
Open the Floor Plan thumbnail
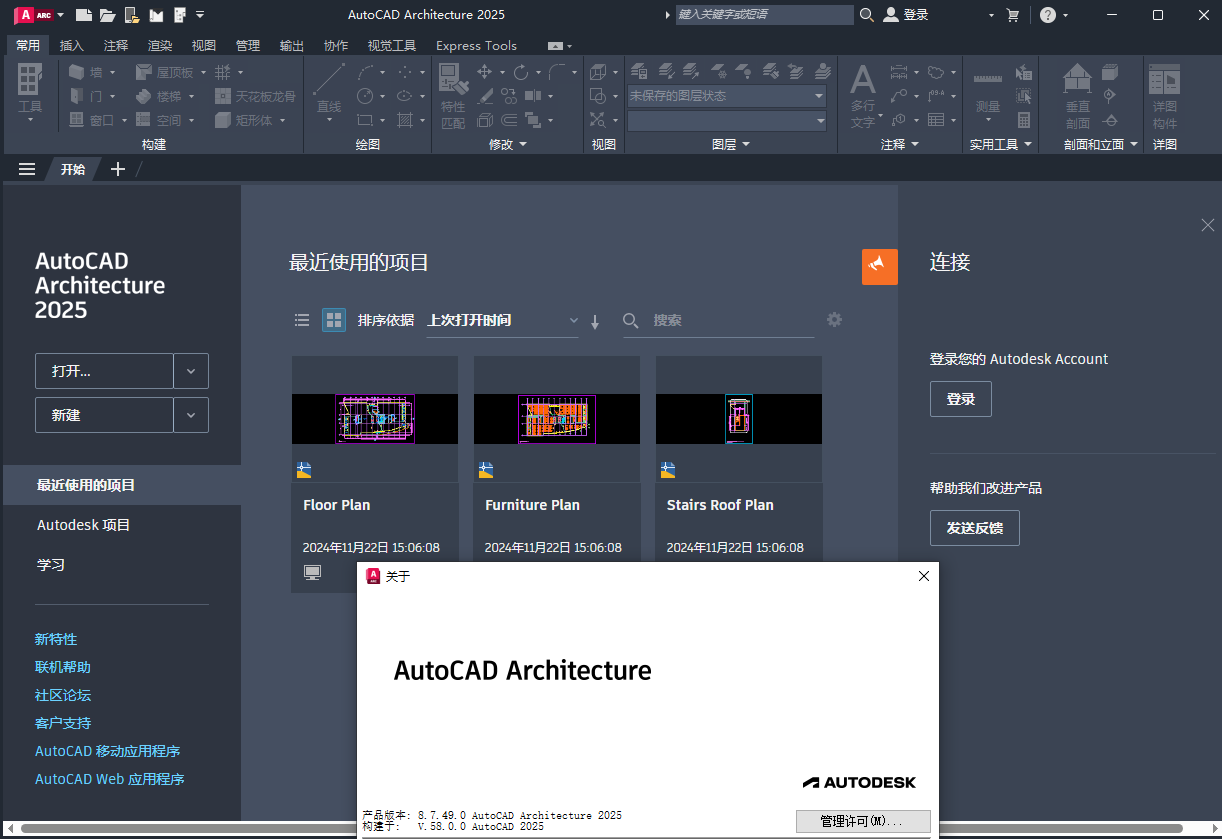tap(375, 418)
